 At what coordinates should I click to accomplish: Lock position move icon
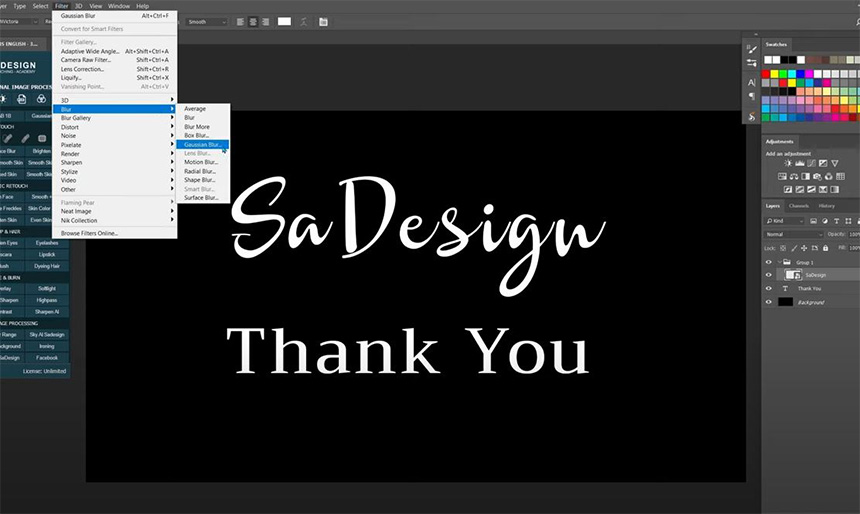(804, 248)
